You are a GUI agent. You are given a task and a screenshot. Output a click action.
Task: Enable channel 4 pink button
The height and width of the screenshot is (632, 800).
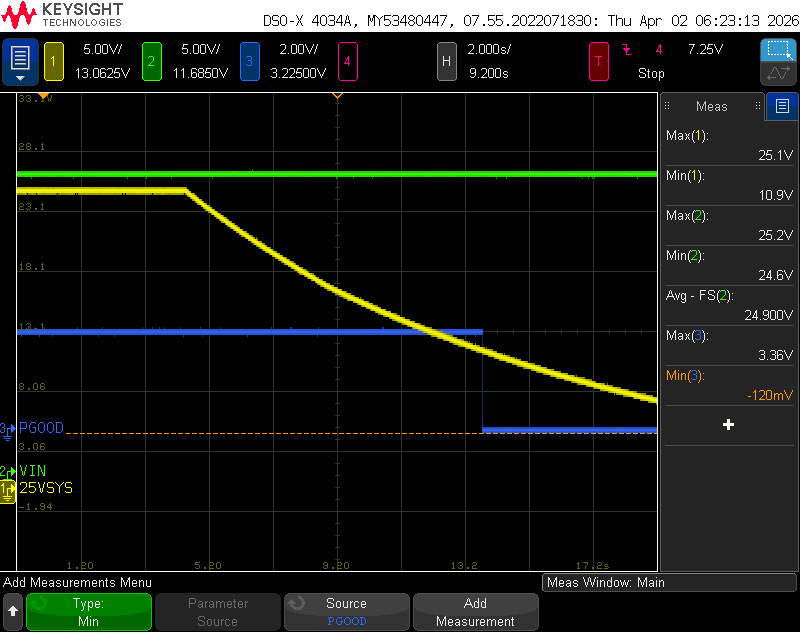click(347, 62)
